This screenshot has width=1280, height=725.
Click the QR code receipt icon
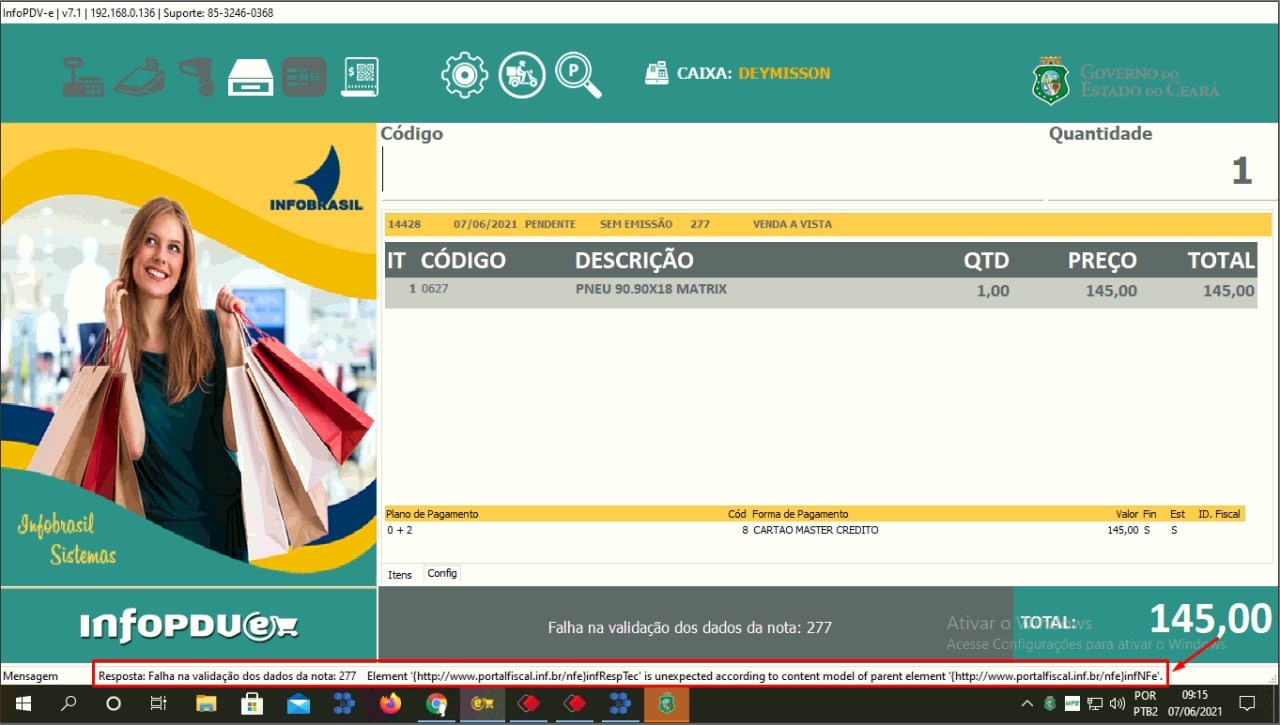(x=360, y=76)
